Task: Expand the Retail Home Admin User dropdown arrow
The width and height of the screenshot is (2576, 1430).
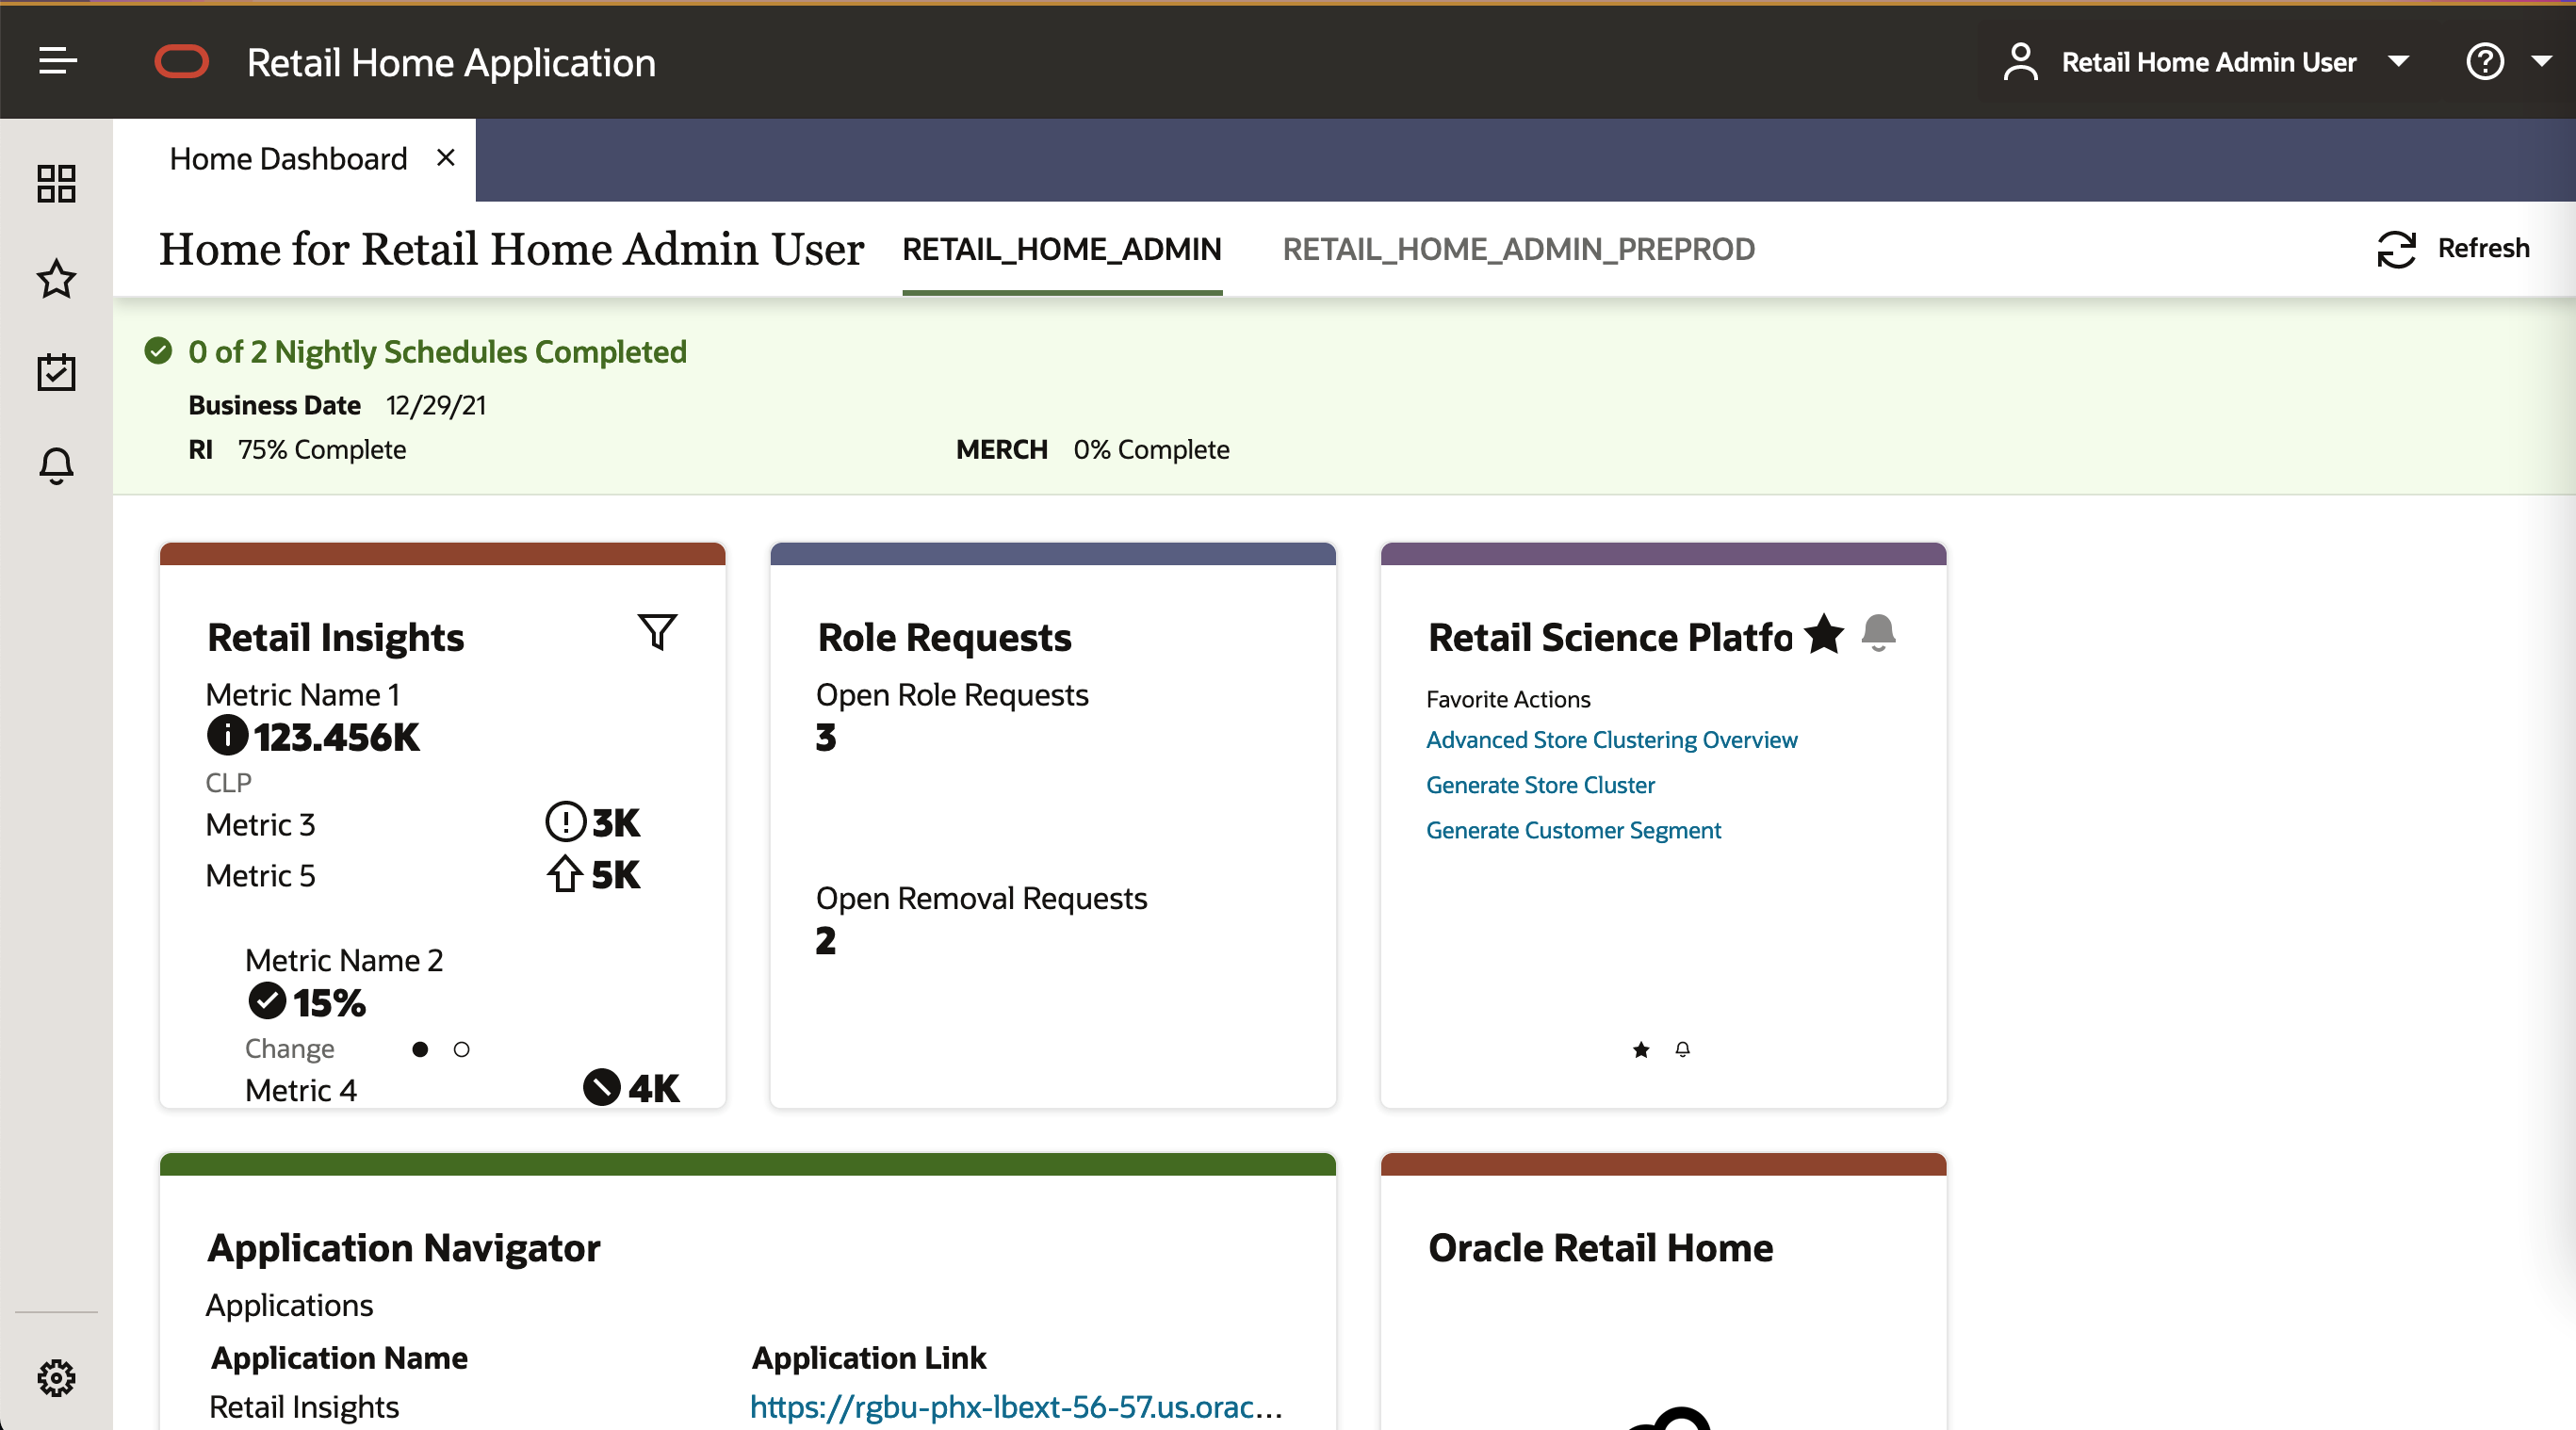Action: (2398, 62)
